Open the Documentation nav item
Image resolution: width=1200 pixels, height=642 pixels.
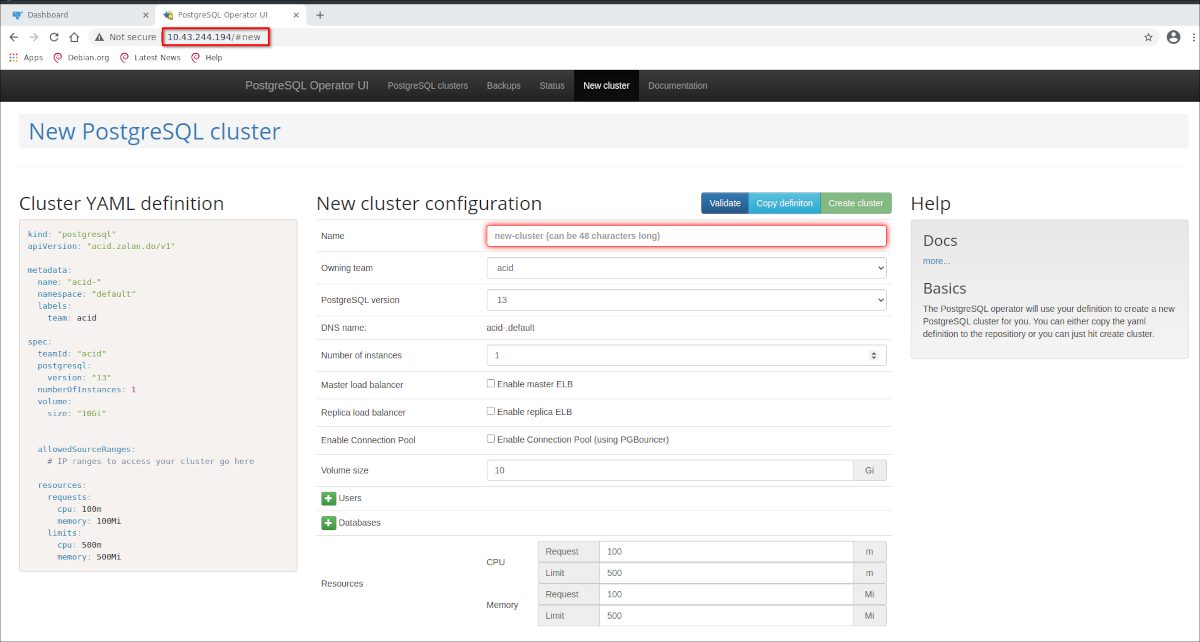coord(678,86)
